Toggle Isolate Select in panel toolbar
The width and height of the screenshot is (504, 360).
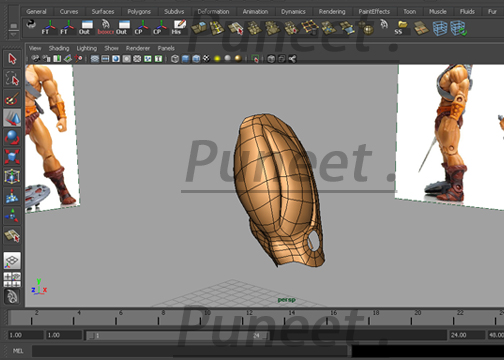[255, 59]
